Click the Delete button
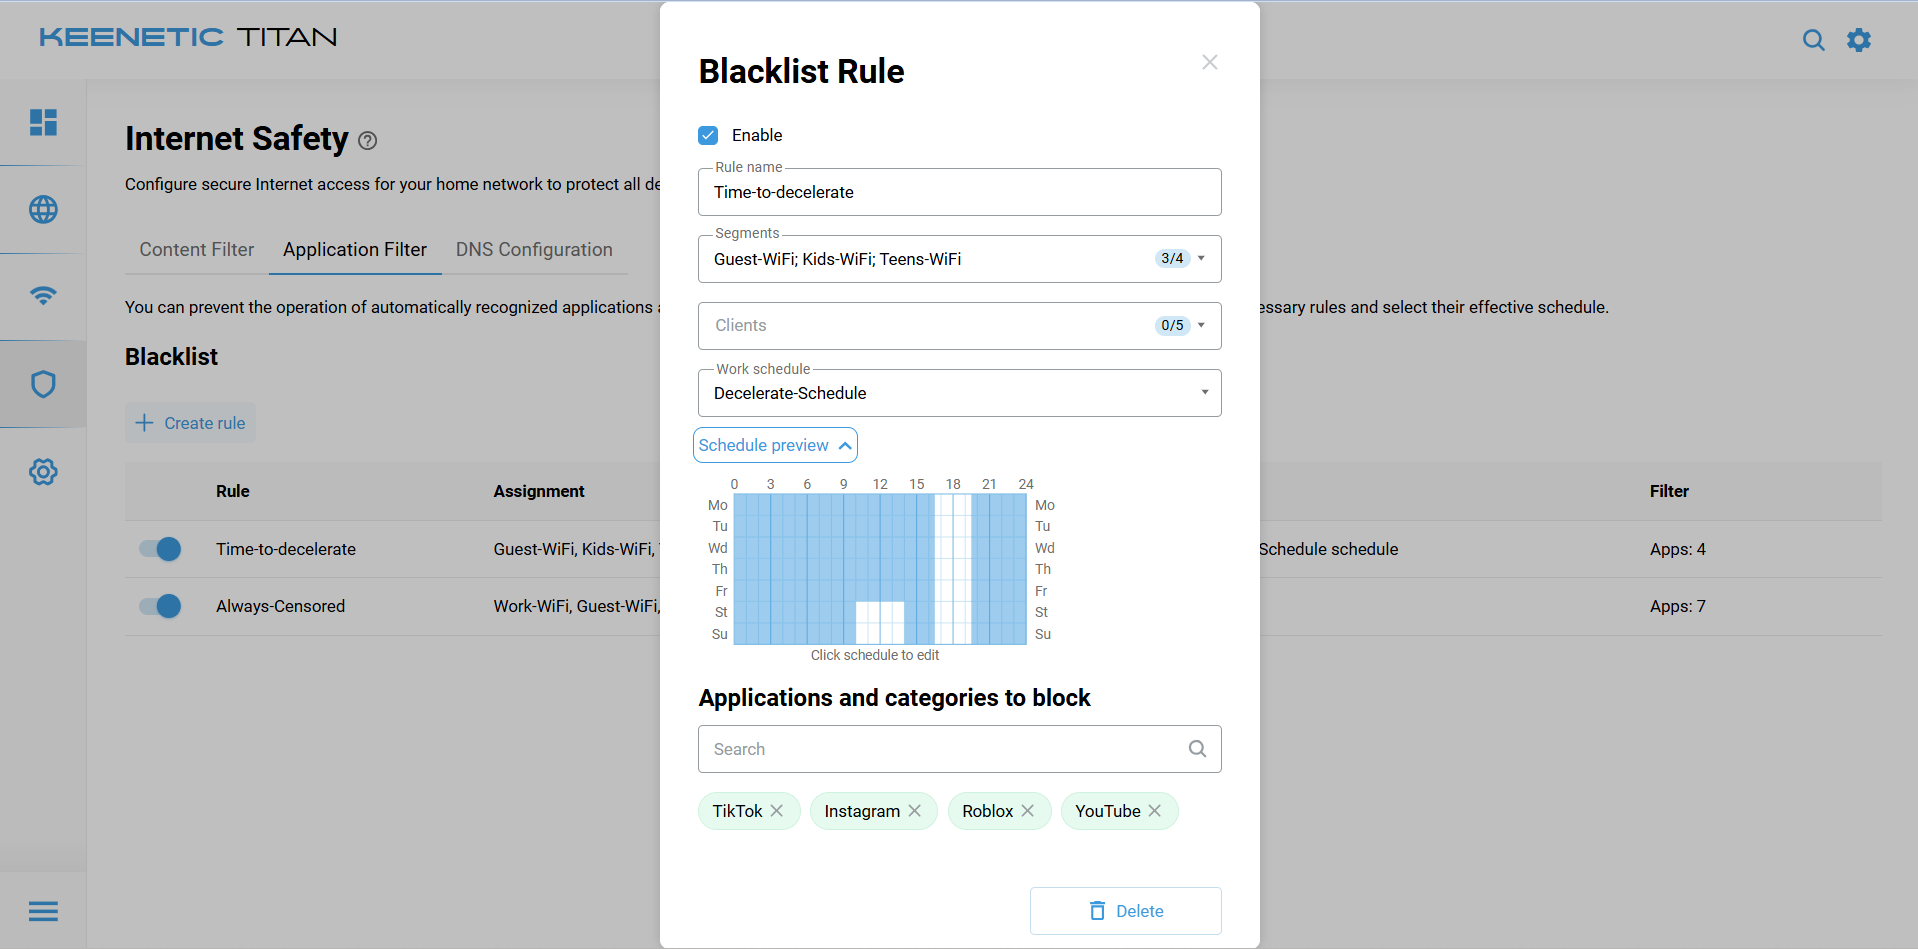Image resolution: width=1918 pixels, height=949 pixels. coord(1126,911)
